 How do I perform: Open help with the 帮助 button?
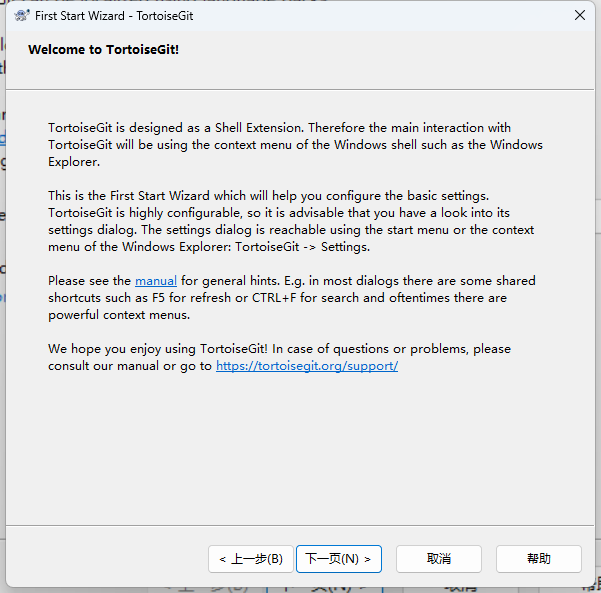coord(538,559)
